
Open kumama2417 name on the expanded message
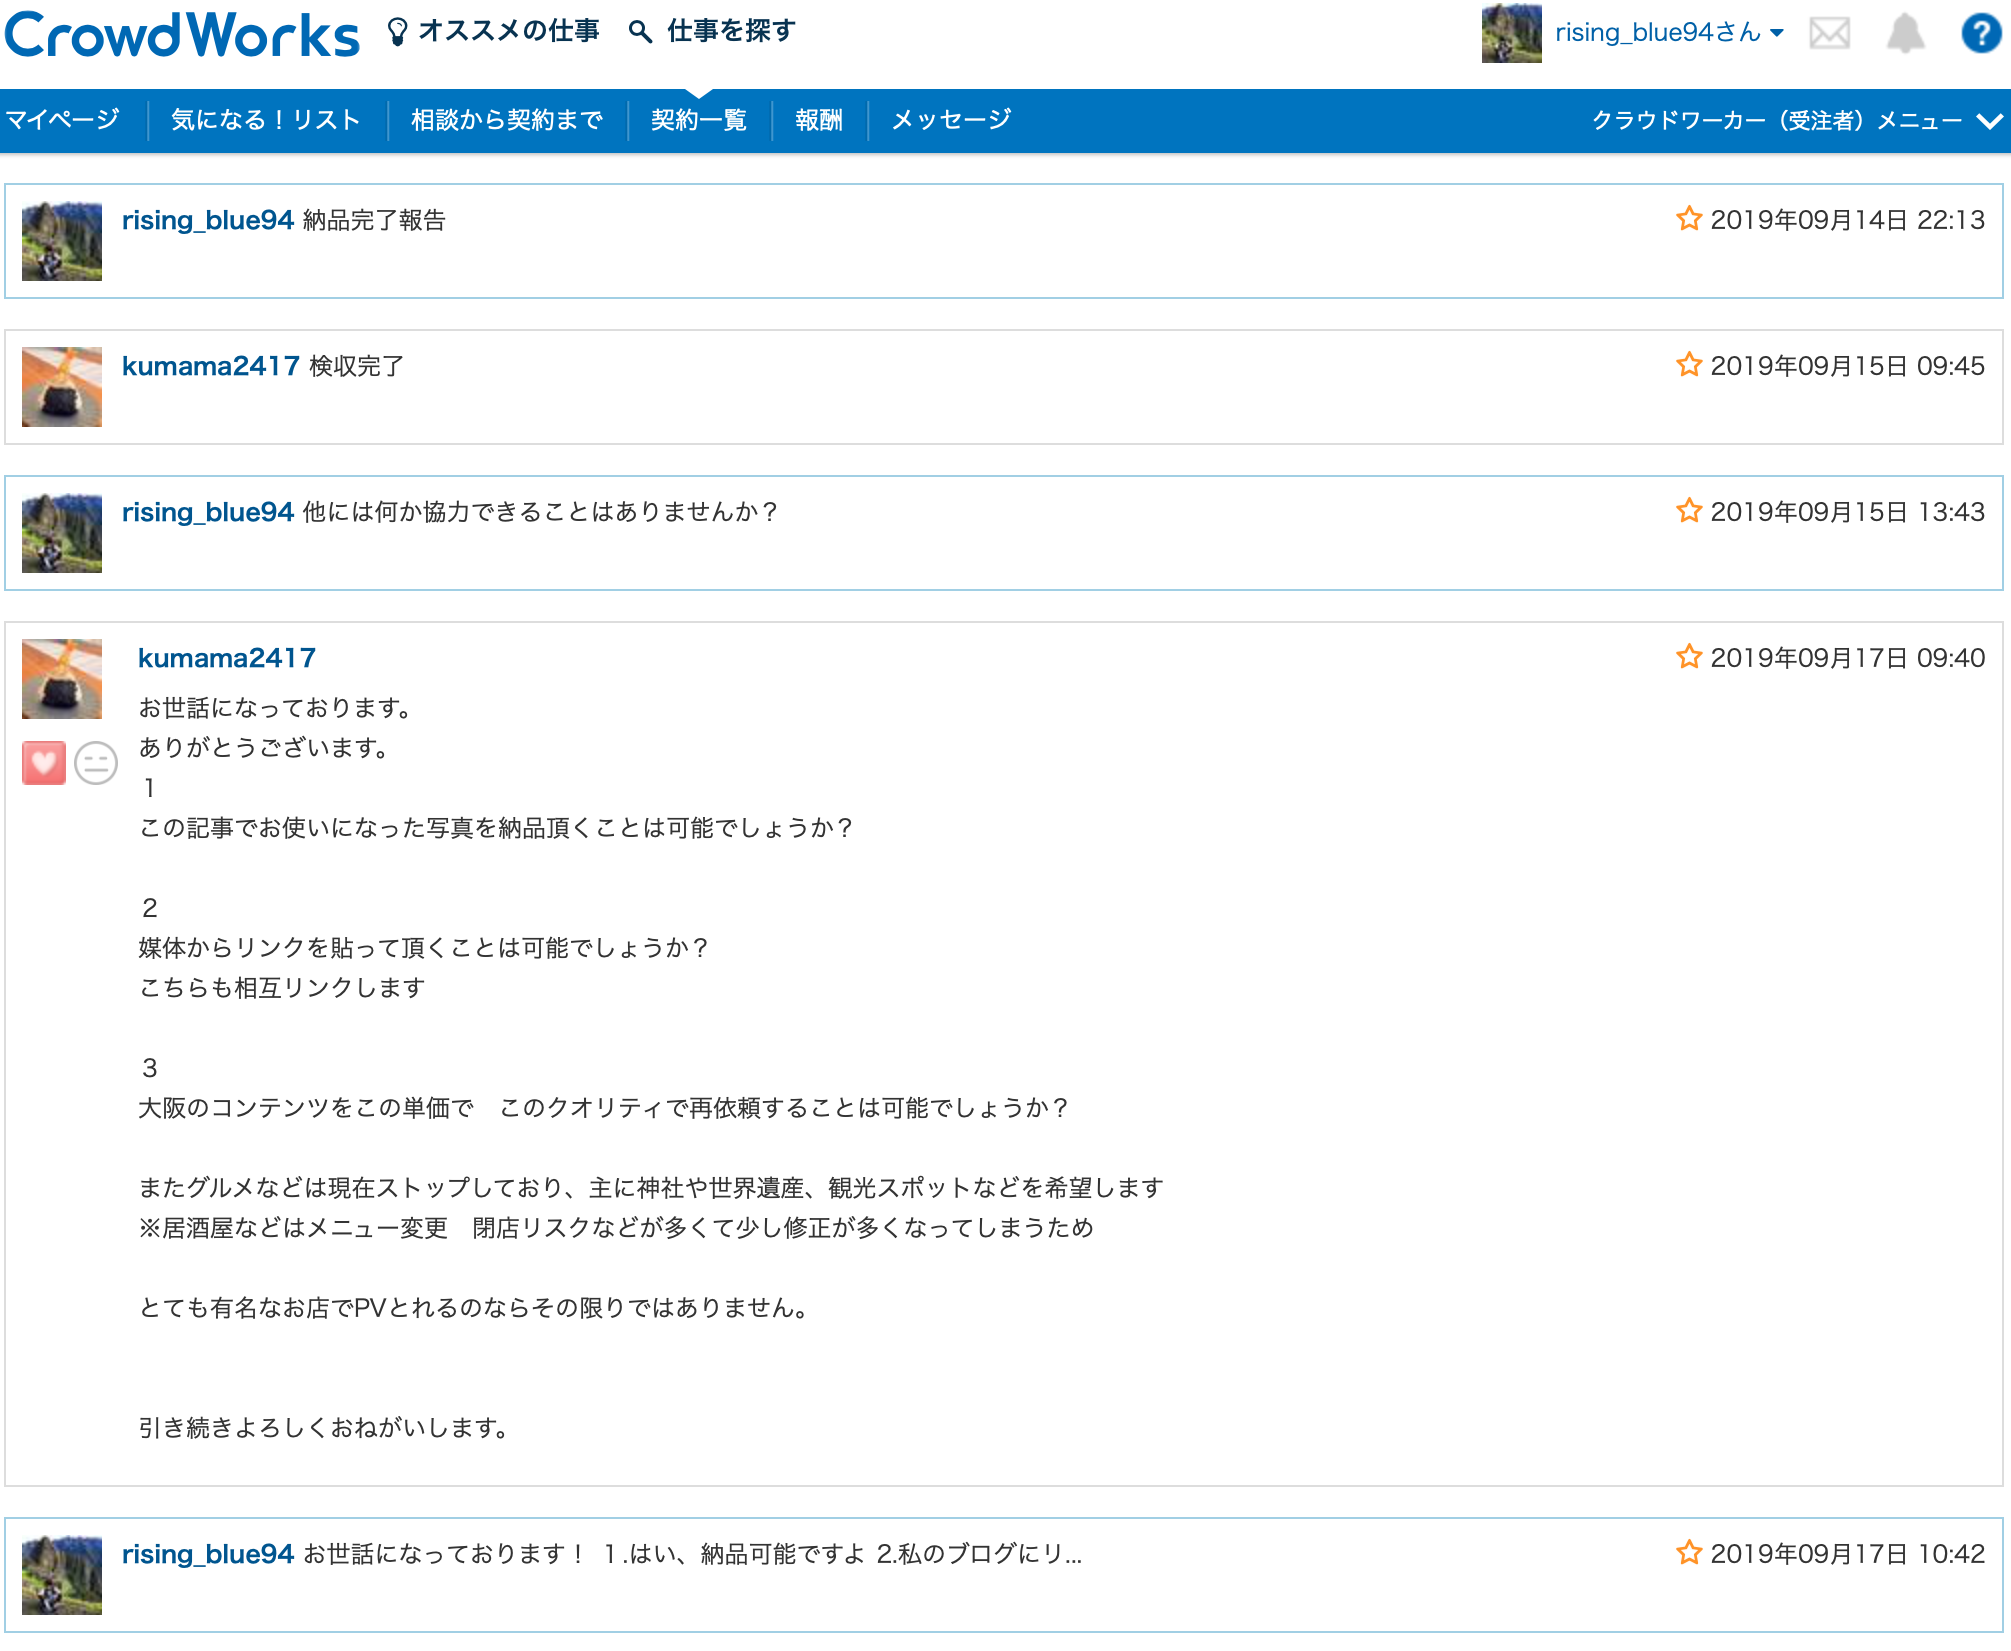(227, 658)
